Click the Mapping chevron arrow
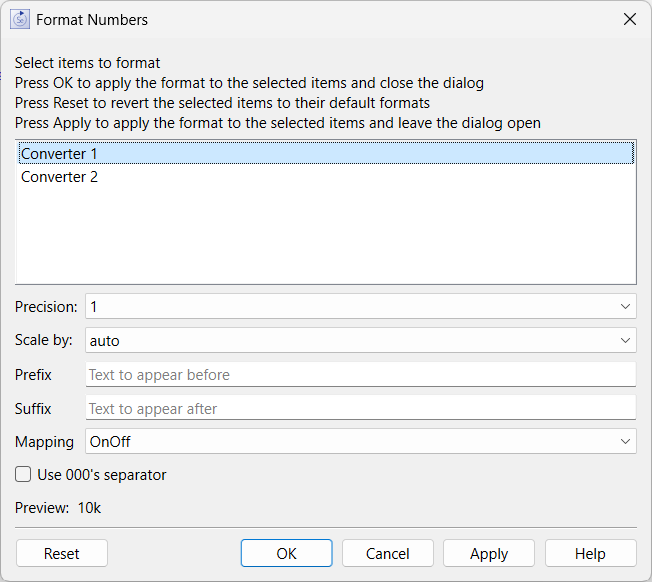 [x=625, y=441]
